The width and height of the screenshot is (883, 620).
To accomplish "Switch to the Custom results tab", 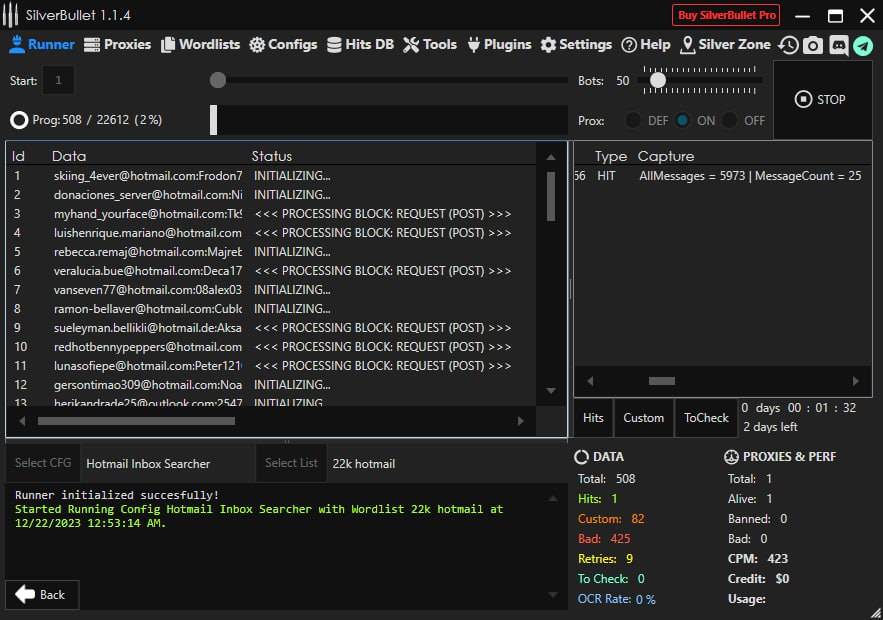I will pos(643,418).
